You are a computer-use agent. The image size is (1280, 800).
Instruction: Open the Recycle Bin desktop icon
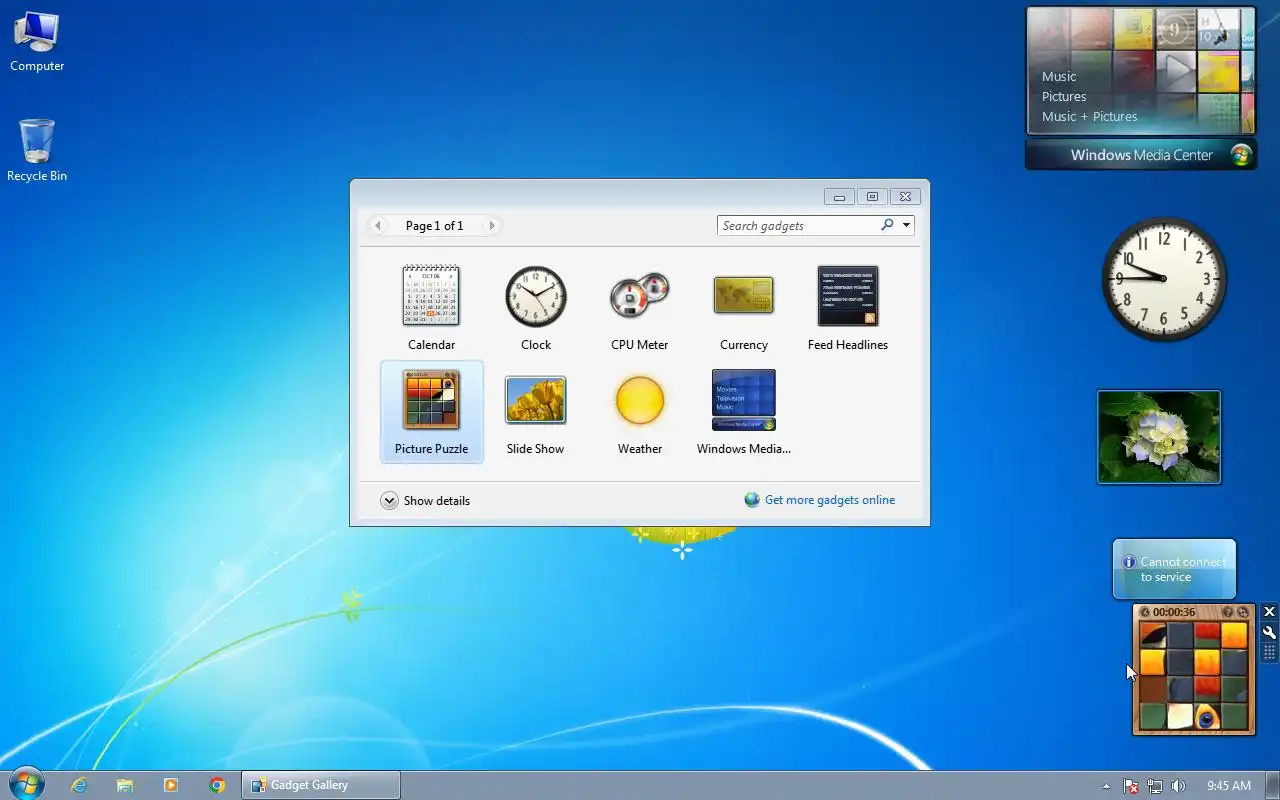pos(37,150)
